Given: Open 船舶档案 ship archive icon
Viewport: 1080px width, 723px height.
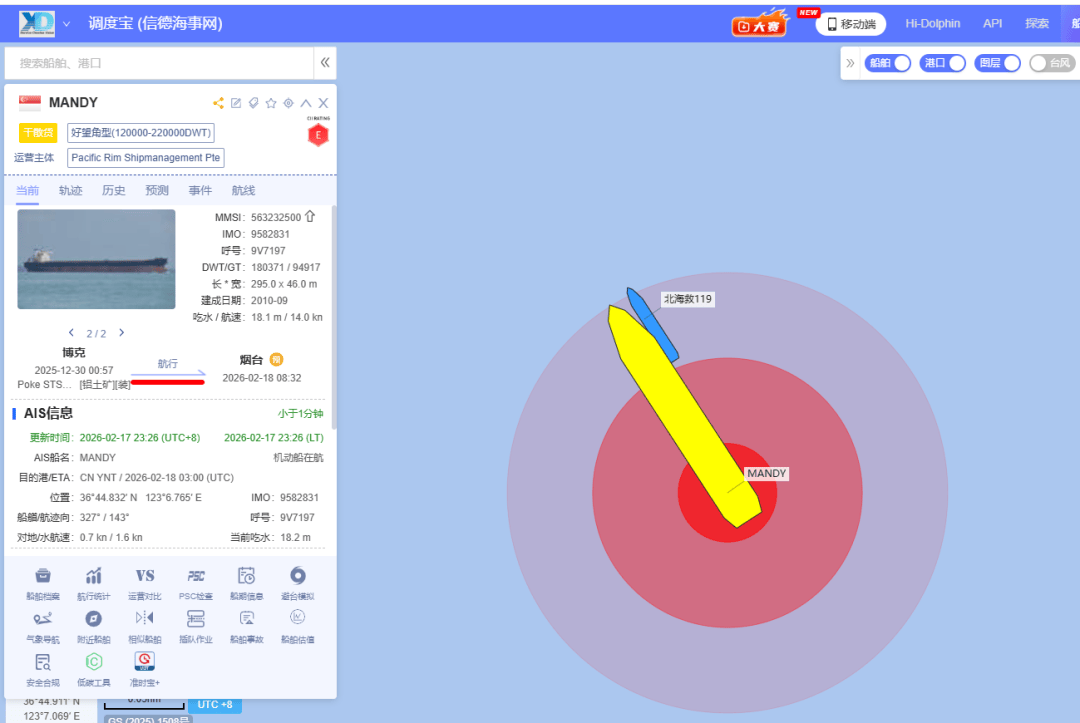Looking at the screenshot, I should (x=43, y=576).
